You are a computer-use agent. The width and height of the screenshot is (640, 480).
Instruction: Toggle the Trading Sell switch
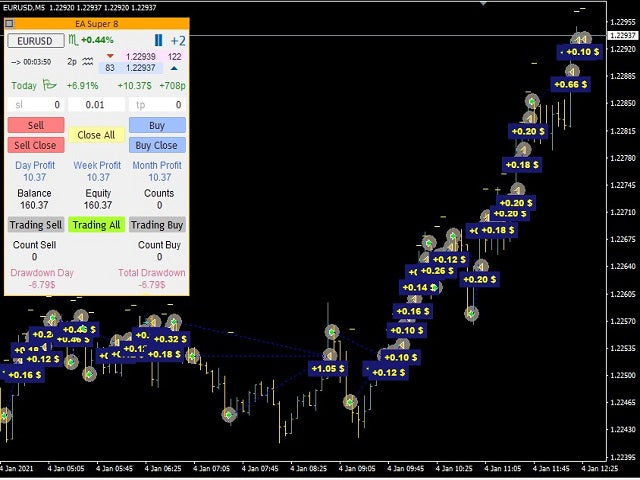click(x=35, y=225)
